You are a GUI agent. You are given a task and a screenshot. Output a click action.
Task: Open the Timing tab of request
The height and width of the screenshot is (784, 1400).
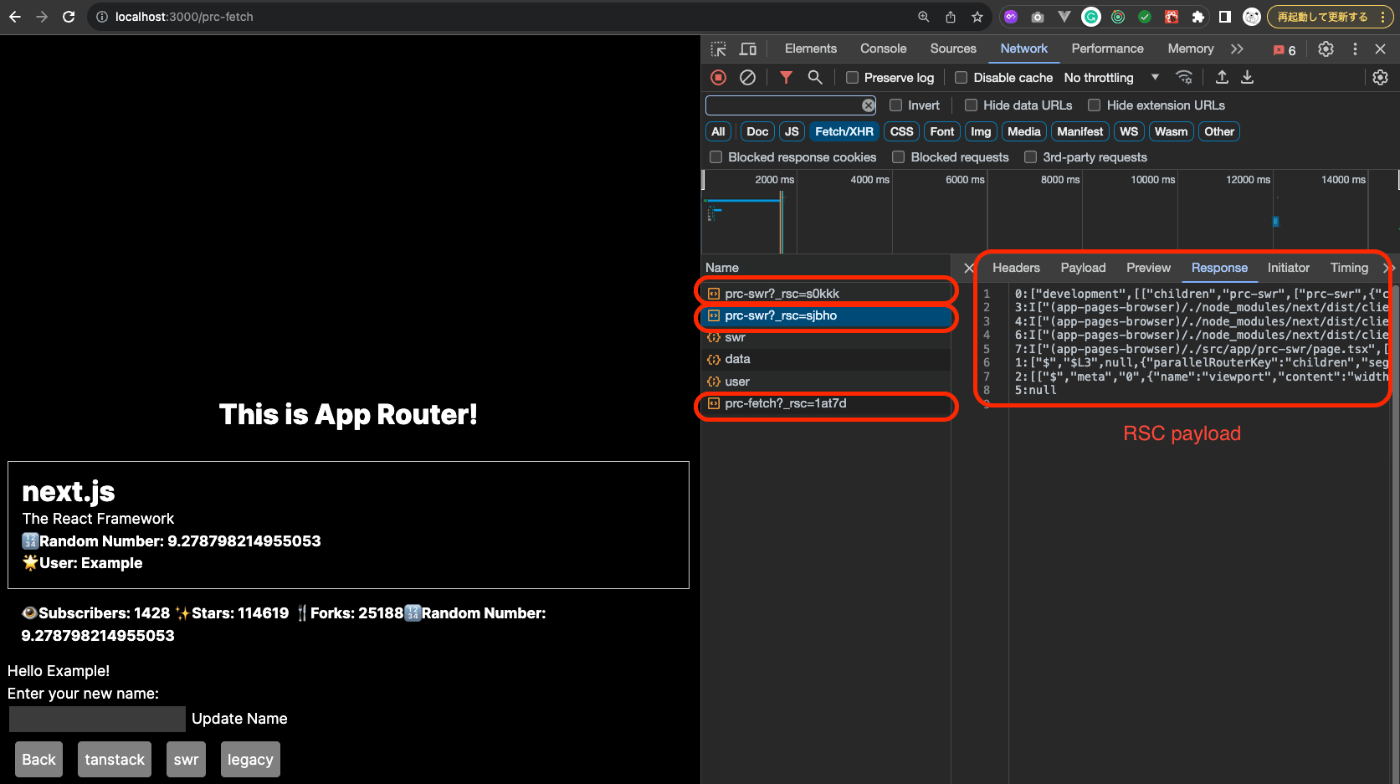pyautogui.click(x=1349, y=268)
